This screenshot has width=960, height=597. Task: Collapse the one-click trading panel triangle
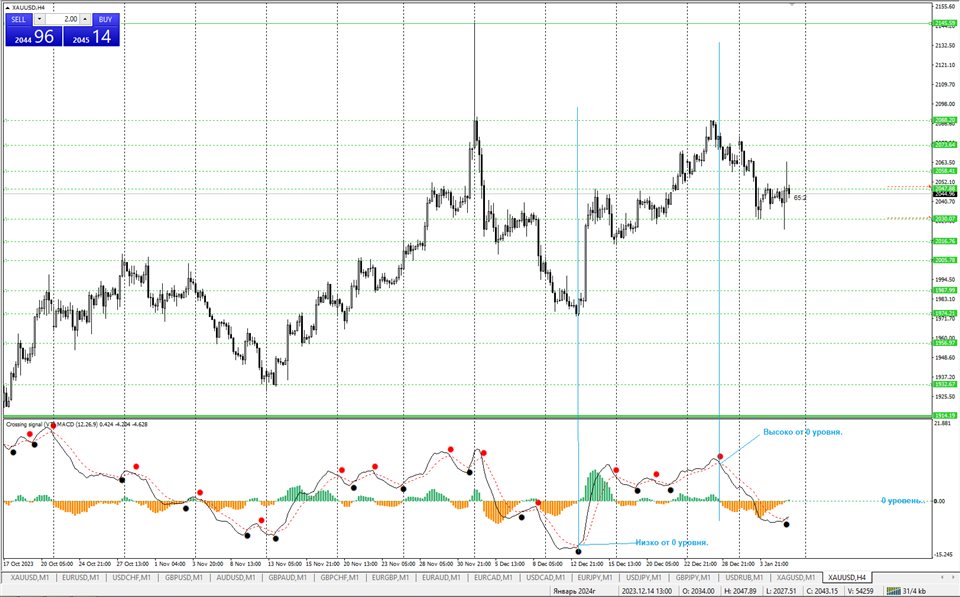(8, 7)
